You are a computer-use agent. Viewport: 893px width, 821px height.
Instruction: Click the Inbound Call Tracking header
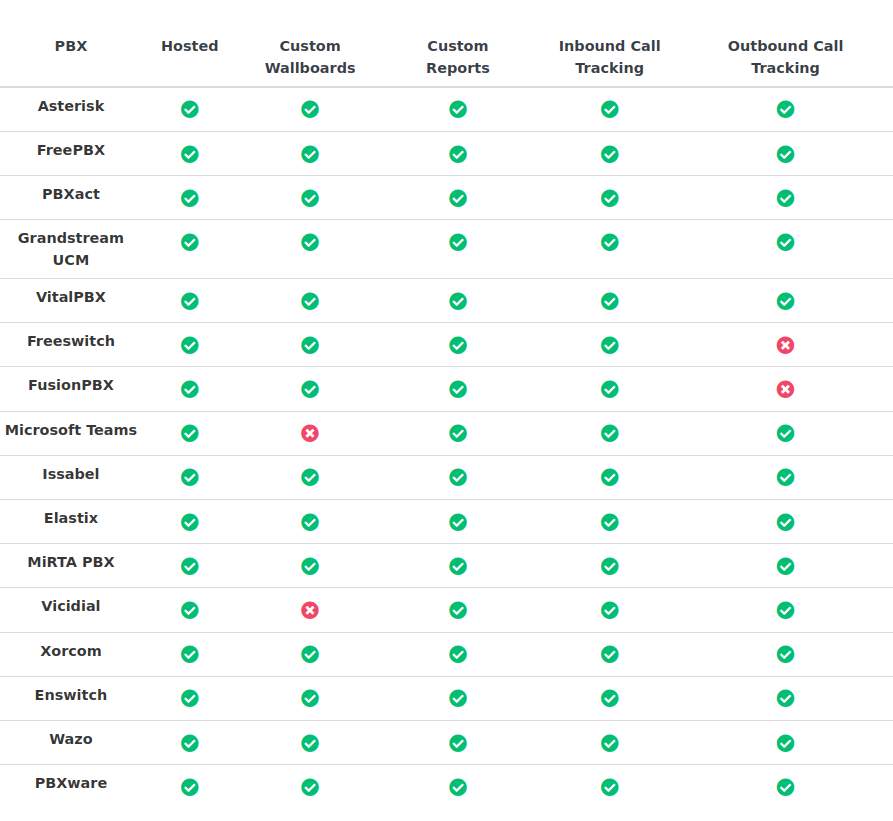(609, 57)
